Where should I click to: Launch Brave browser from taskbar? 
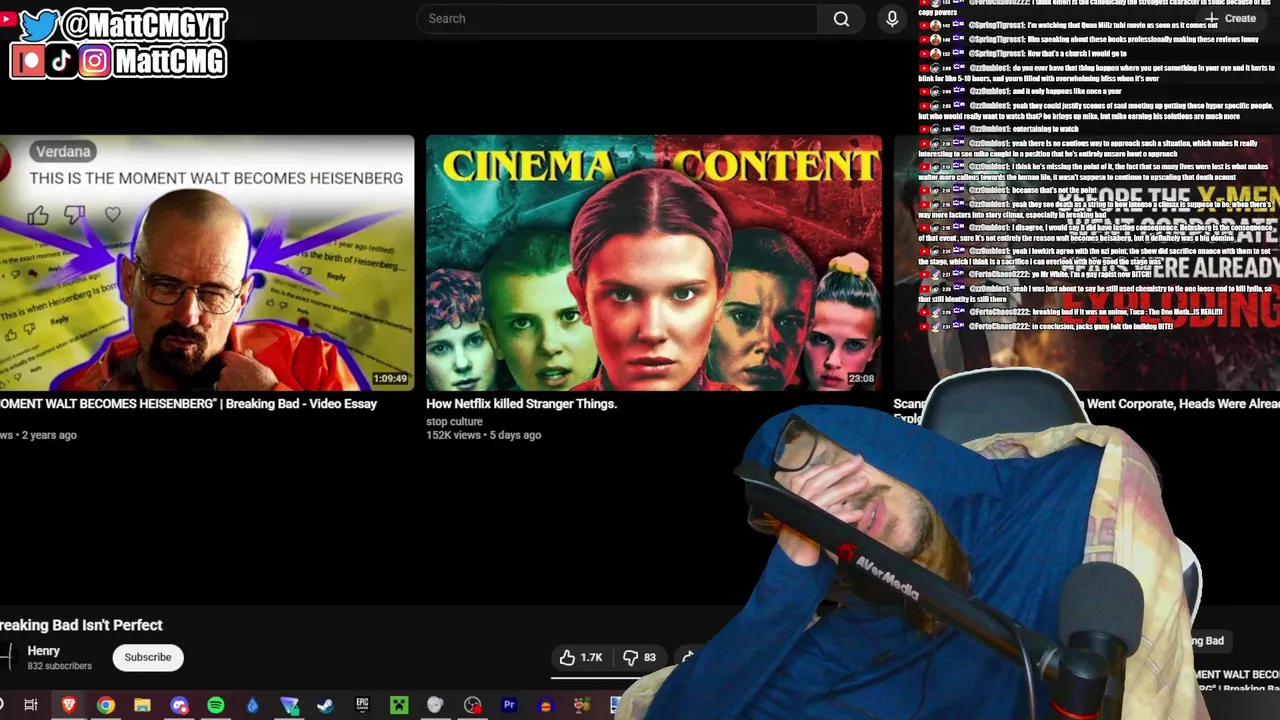(x=68, y=705)
